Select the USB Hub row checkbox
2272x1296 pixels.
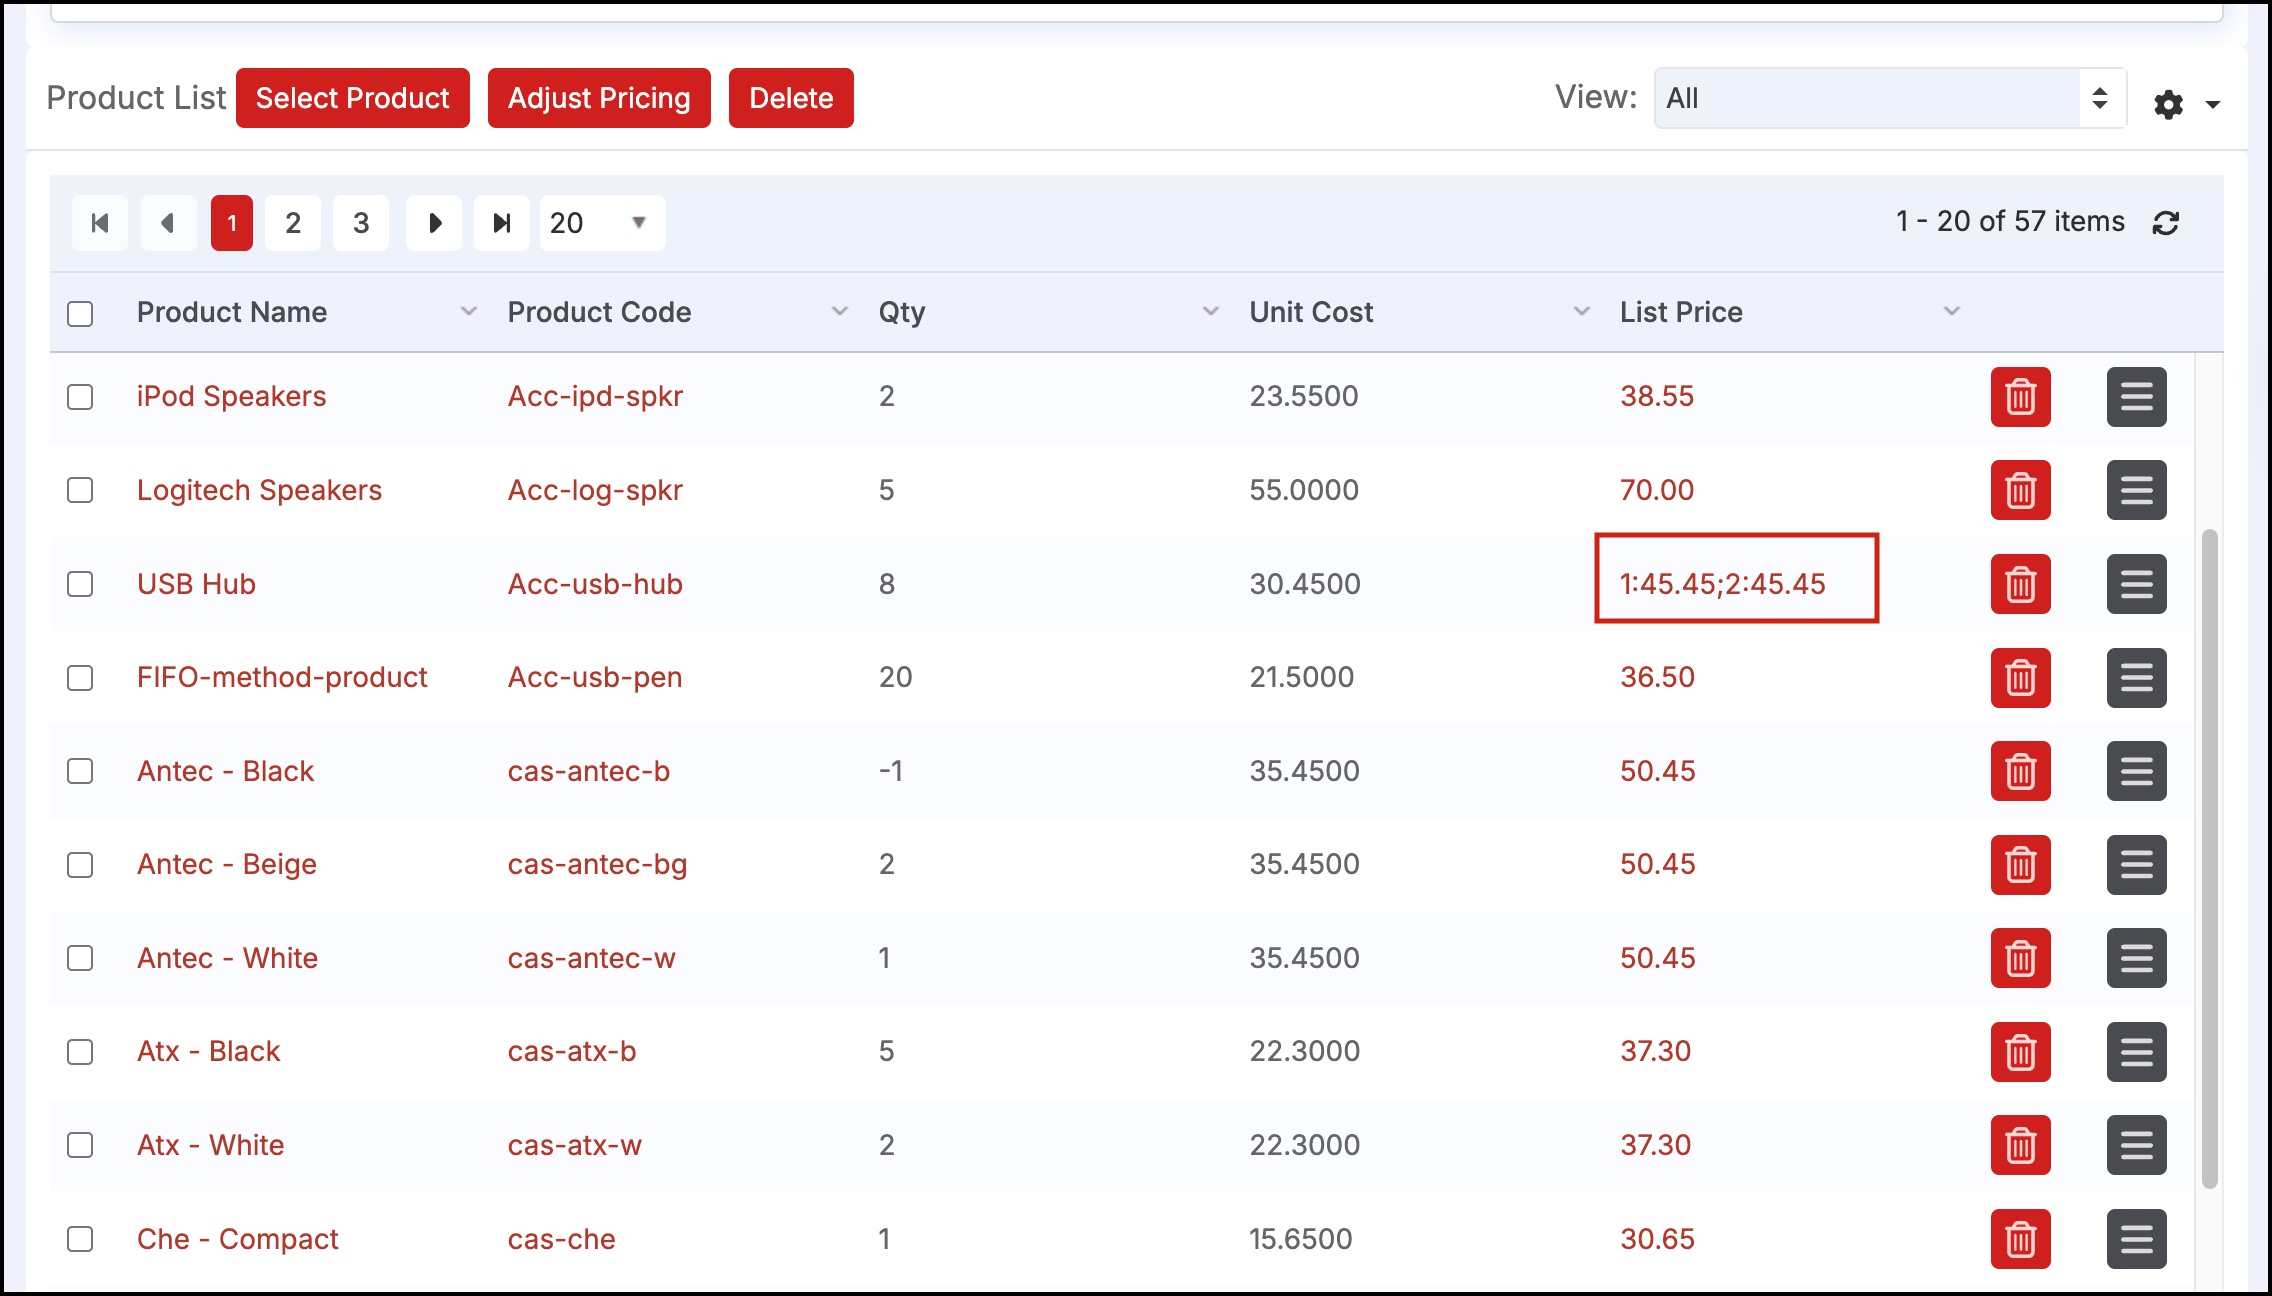(x=80, y=584)
